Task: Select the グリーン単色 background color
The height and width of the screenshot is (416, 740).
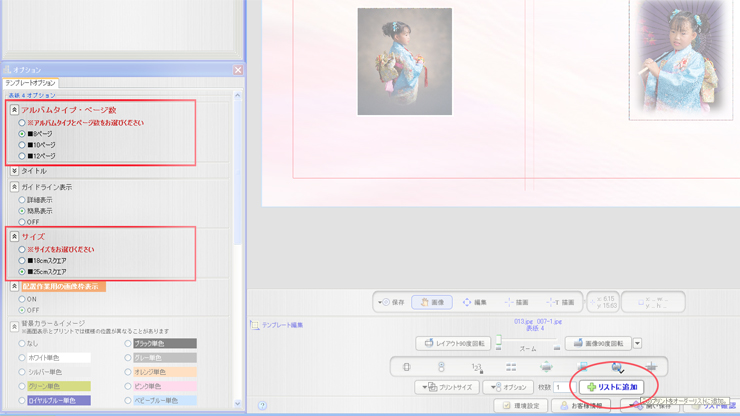Action: click(x=22, y=386)
